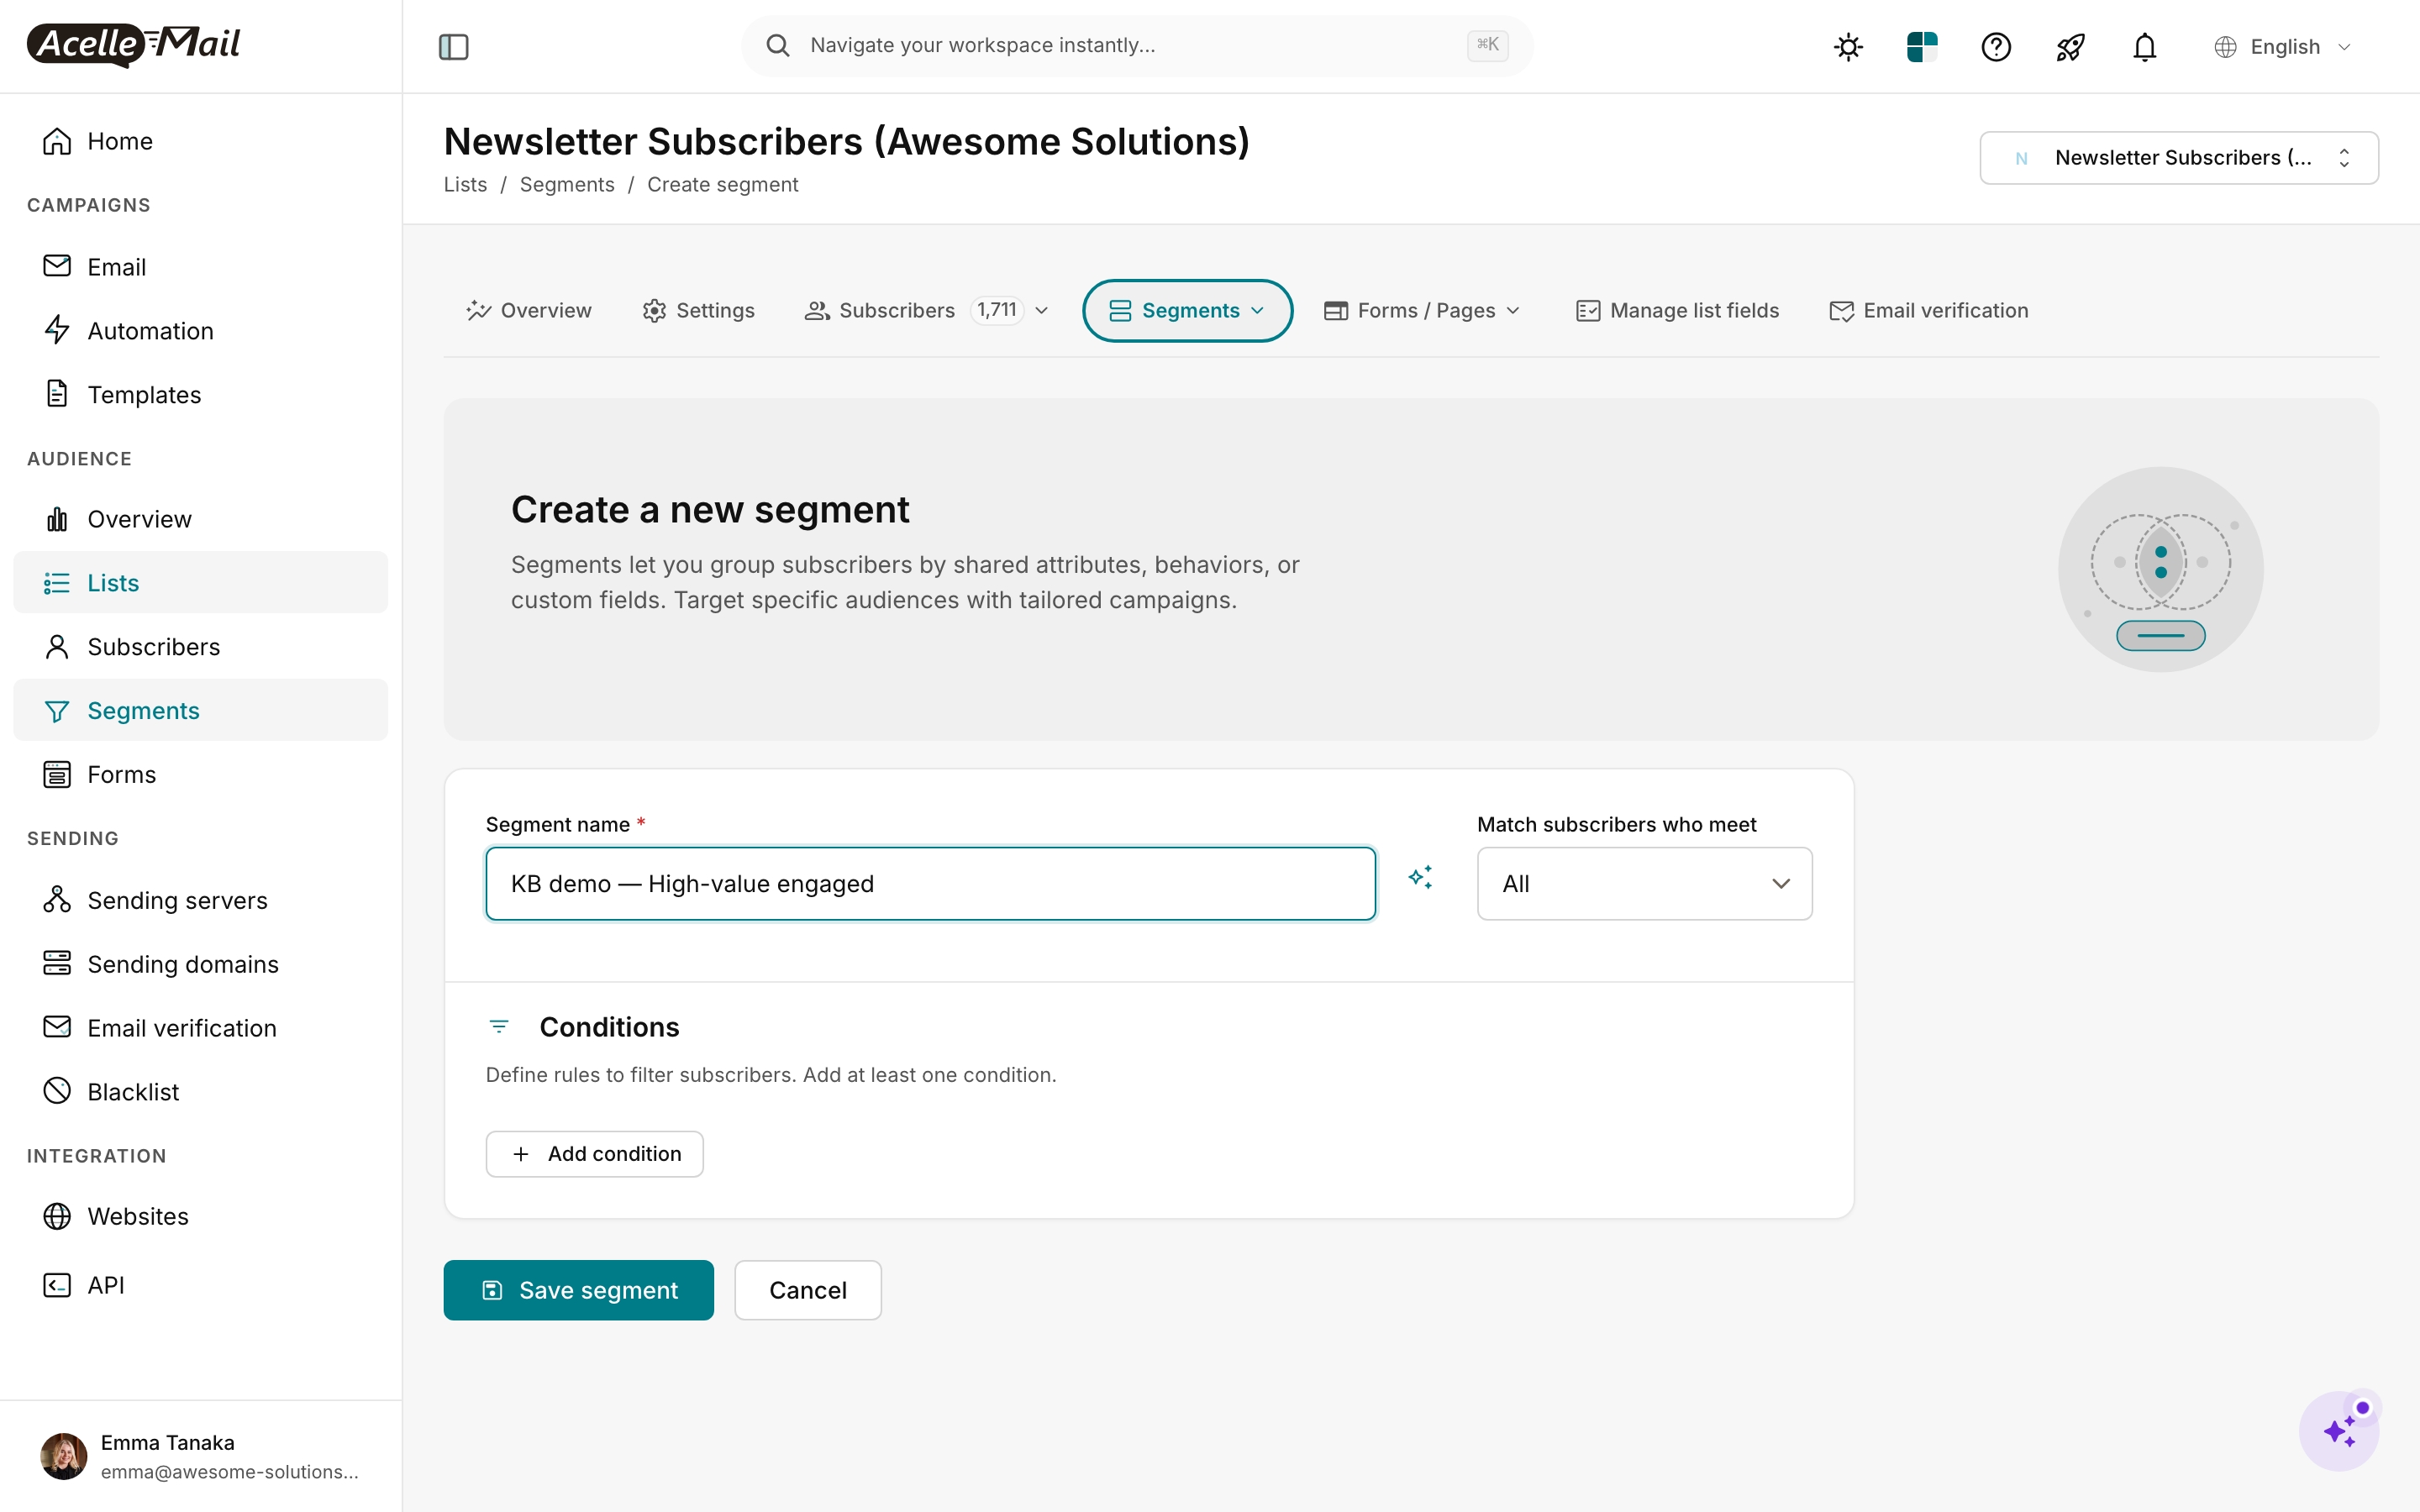2420x1512 pixels.
Task: Go to Home in the sidebar
Action: tap(200, 141)
